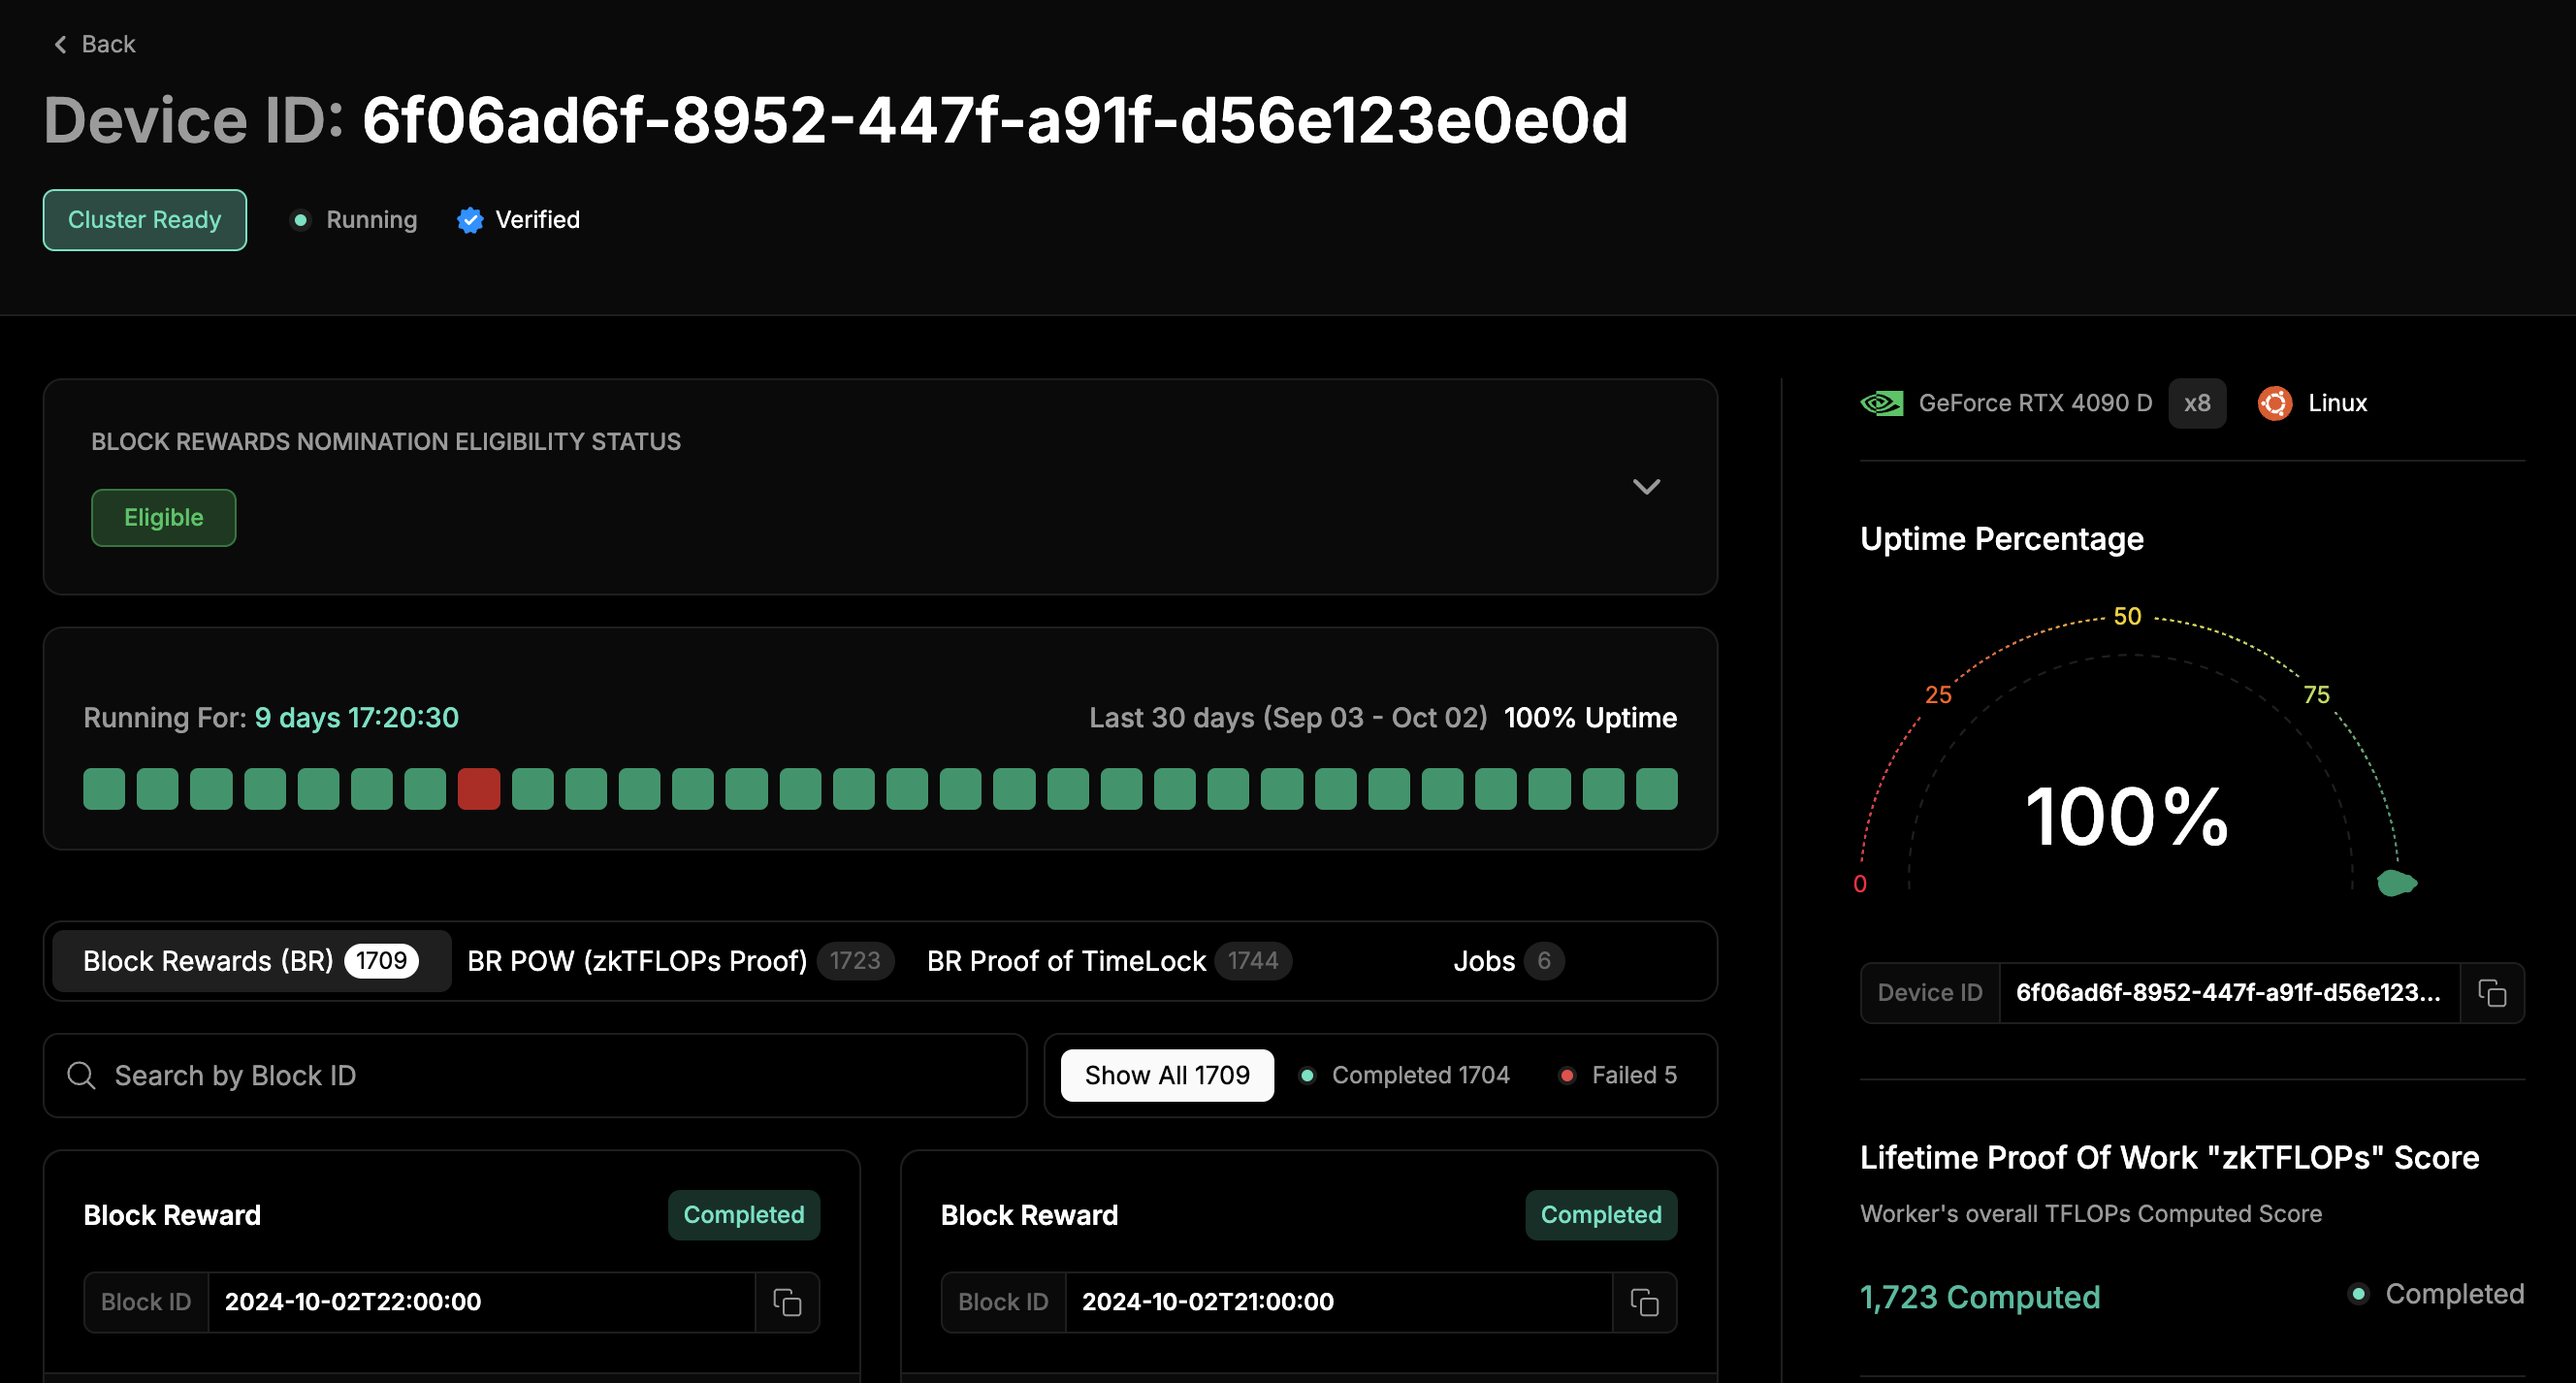Click the NVIDIA GeForce logo icon

click(x=1881, y=403)
